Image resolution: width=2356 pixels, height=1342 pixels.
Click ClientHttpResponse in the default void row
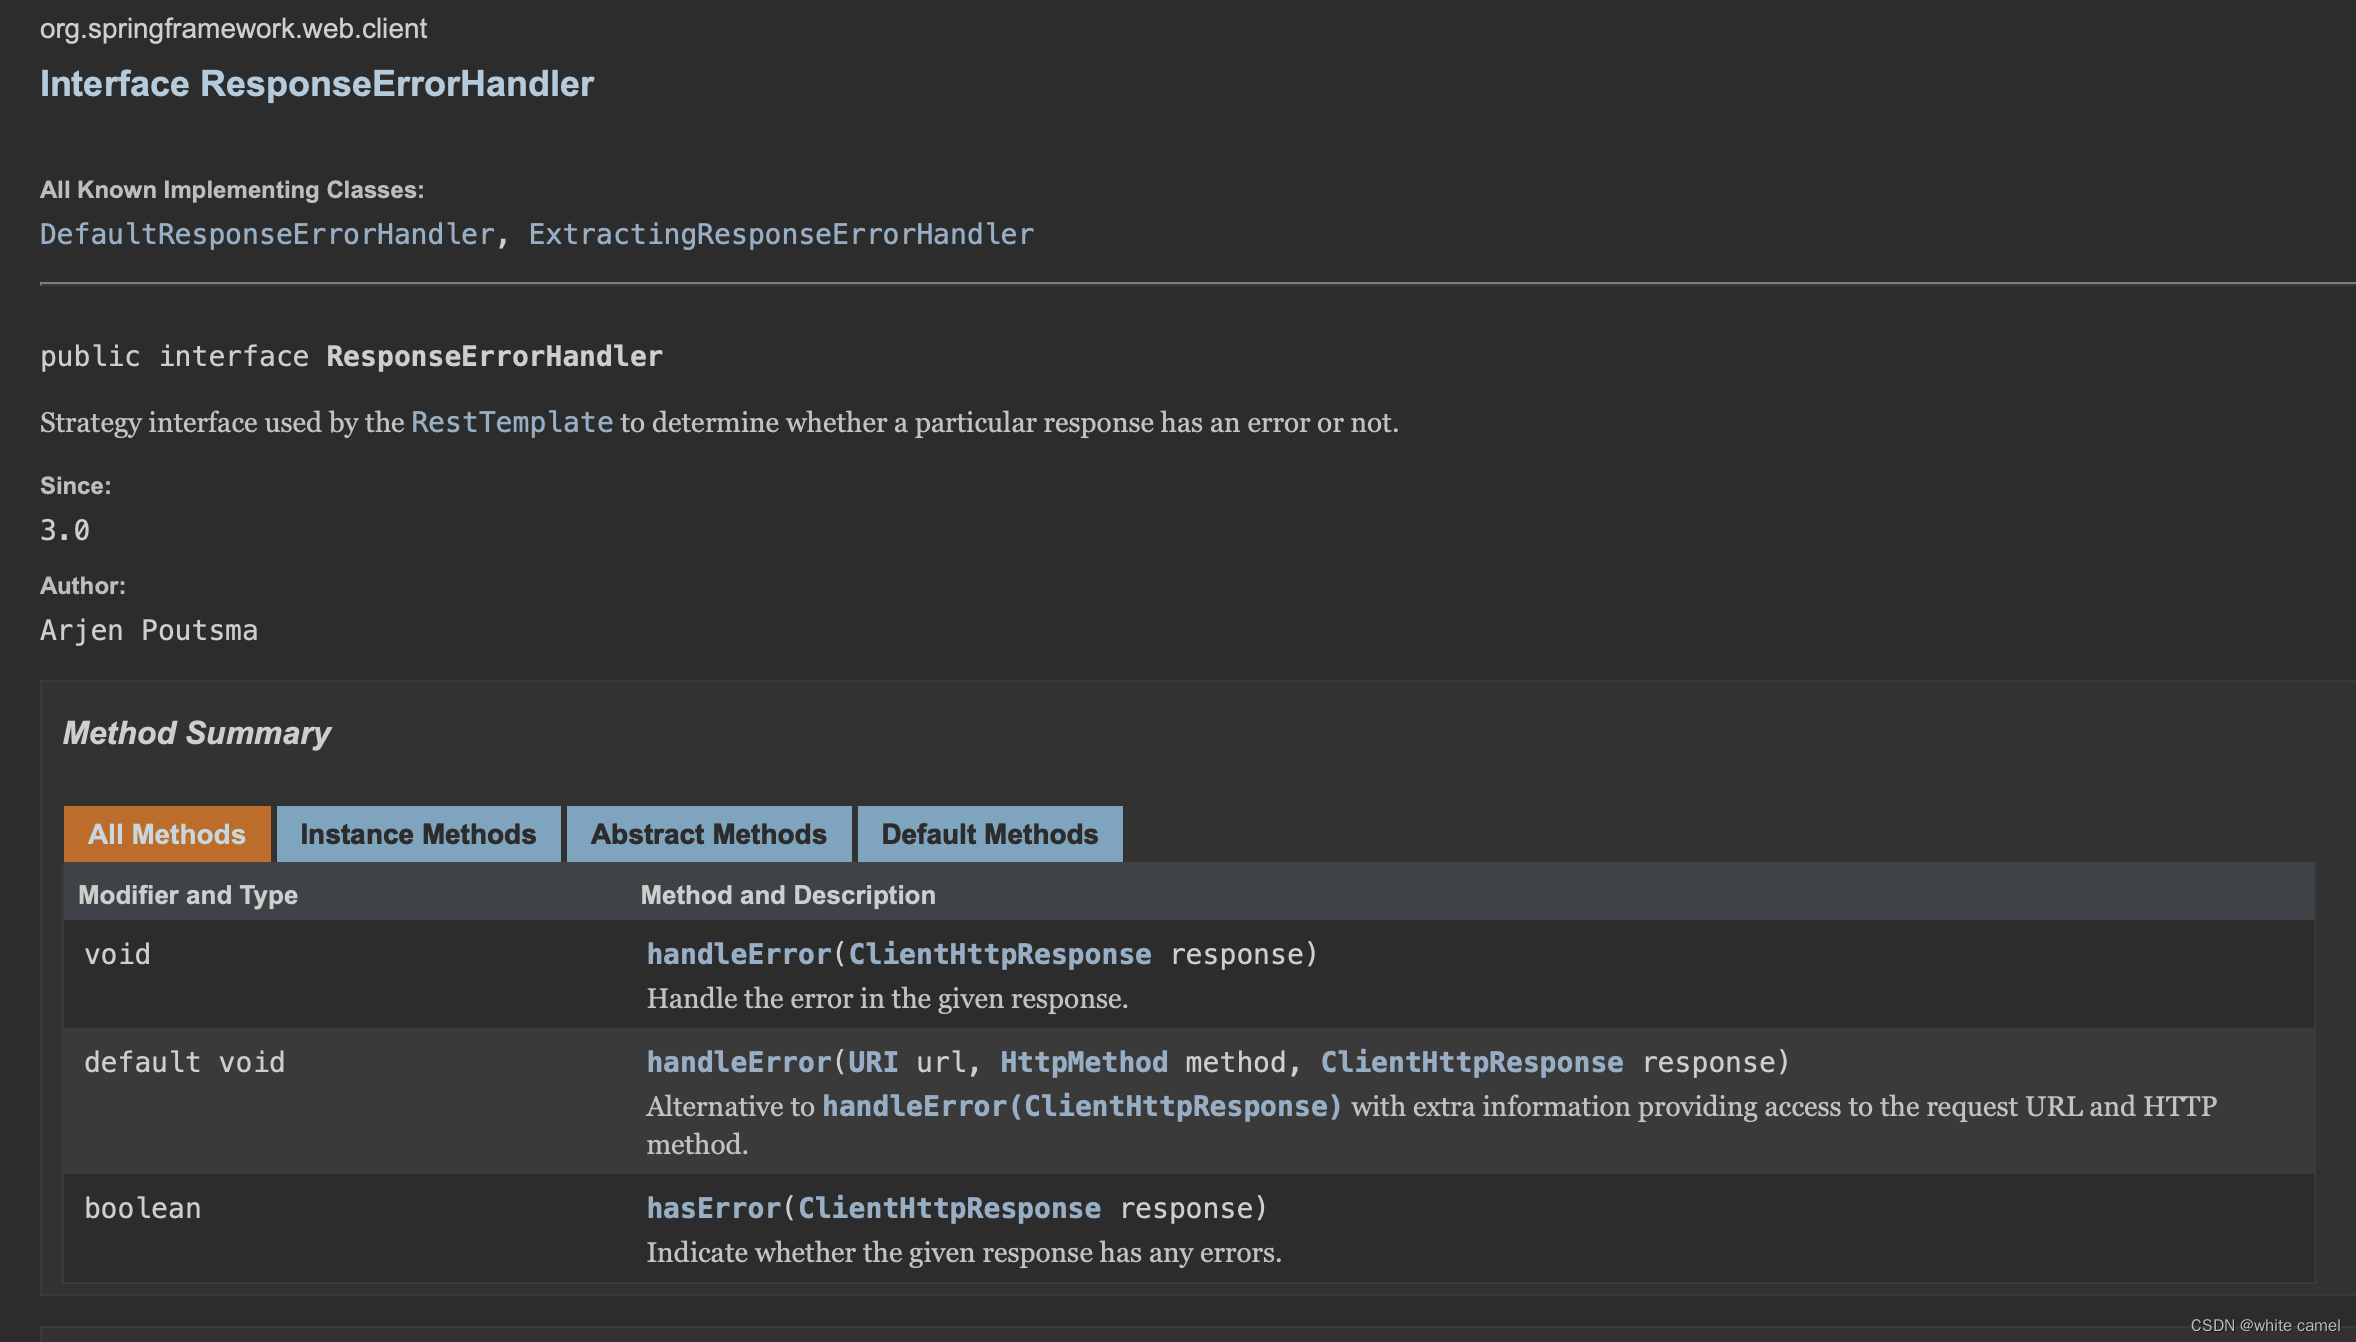click(1471, 1062)
